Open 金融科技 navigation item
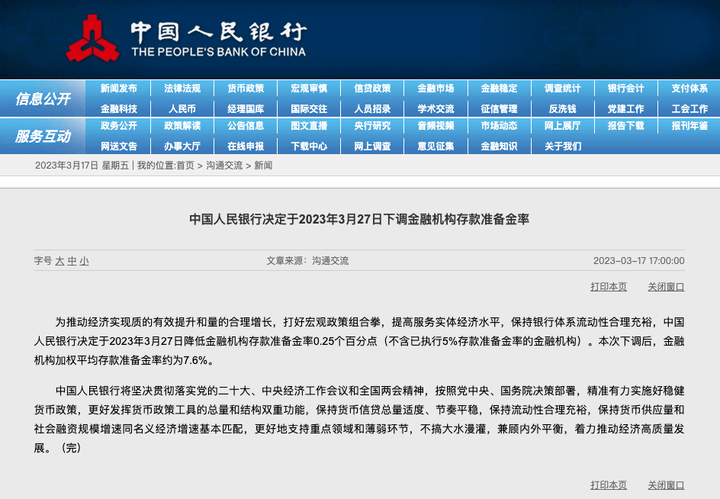This screenshot has height=499, width=720. [119, 109]
